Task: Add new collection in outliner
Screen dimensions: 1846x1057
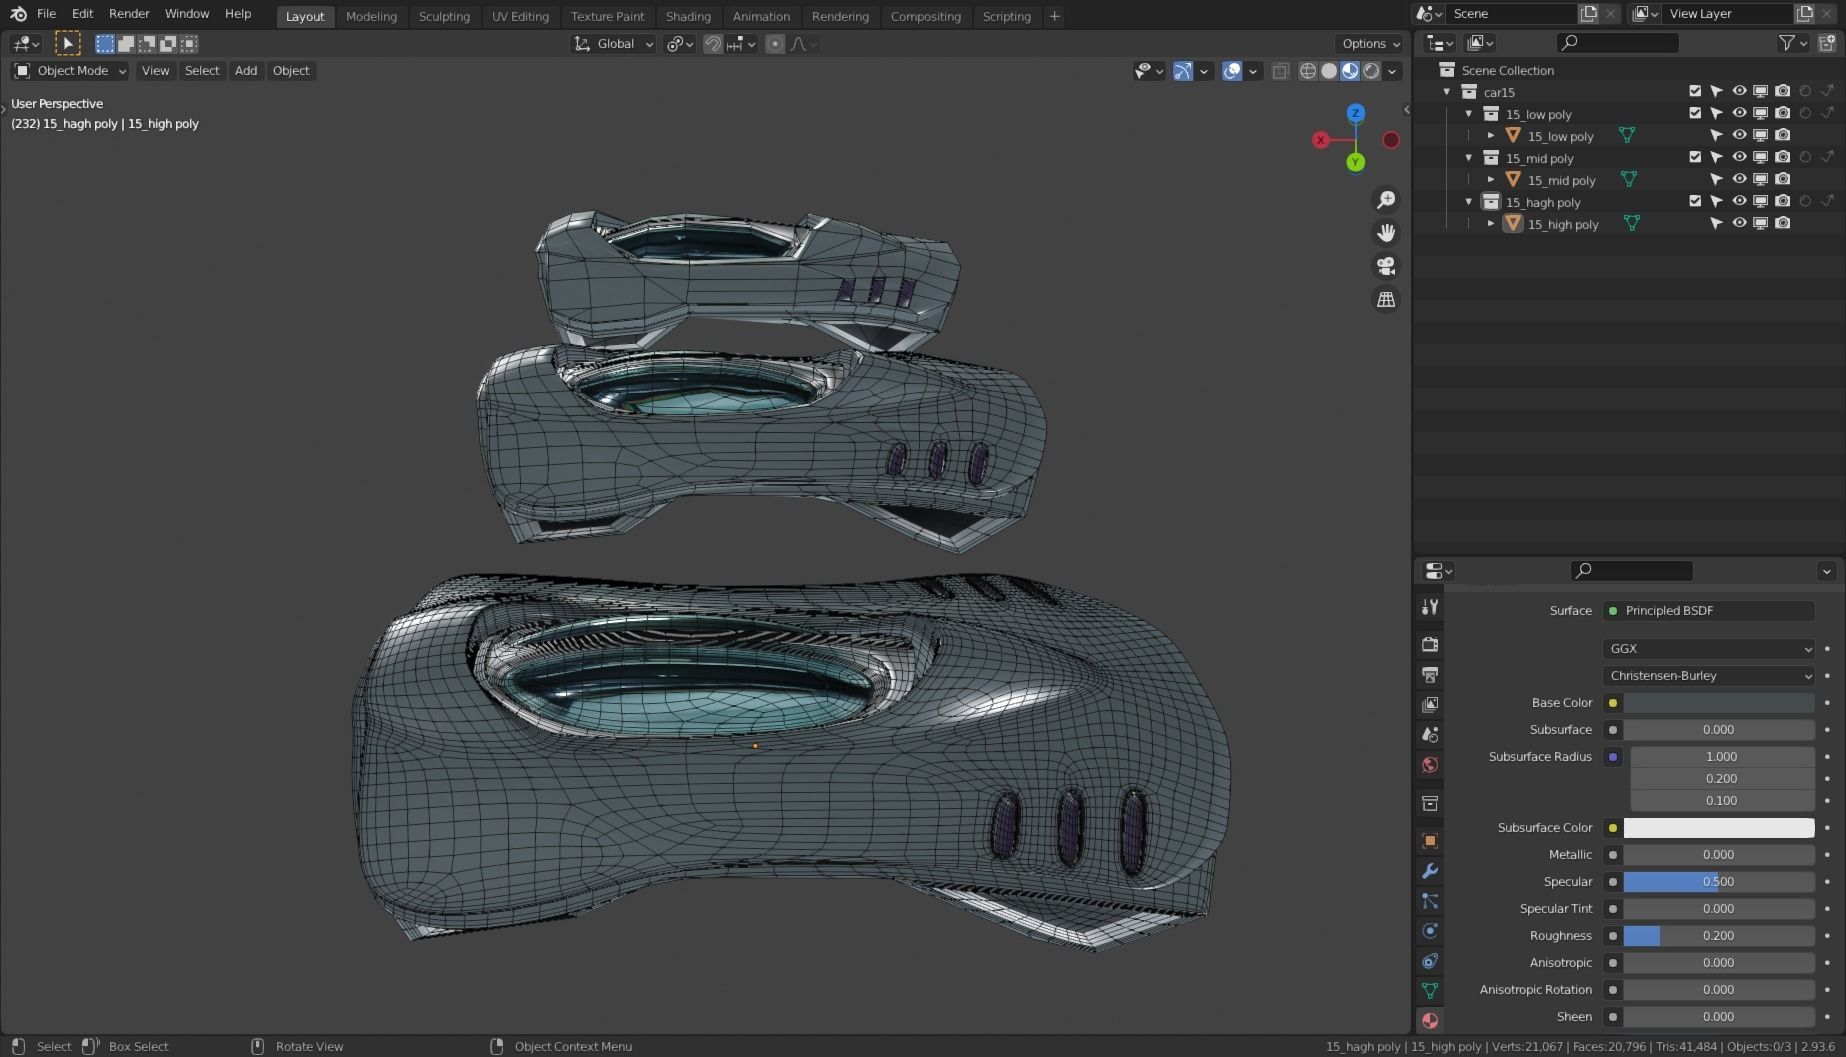Action: point(1827,43)
